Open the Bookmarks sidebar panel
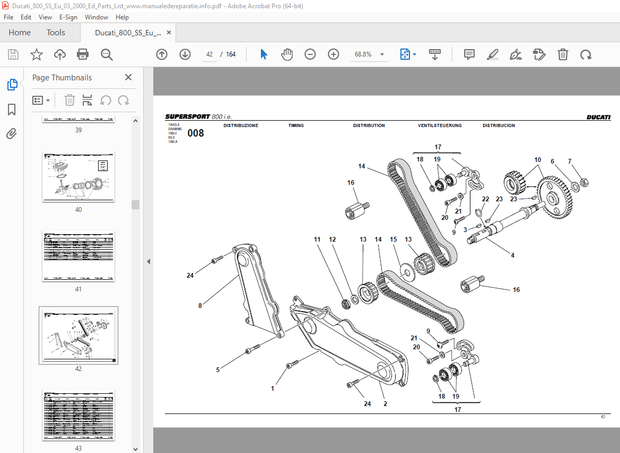The image size is (620, 453). (12, 109)
